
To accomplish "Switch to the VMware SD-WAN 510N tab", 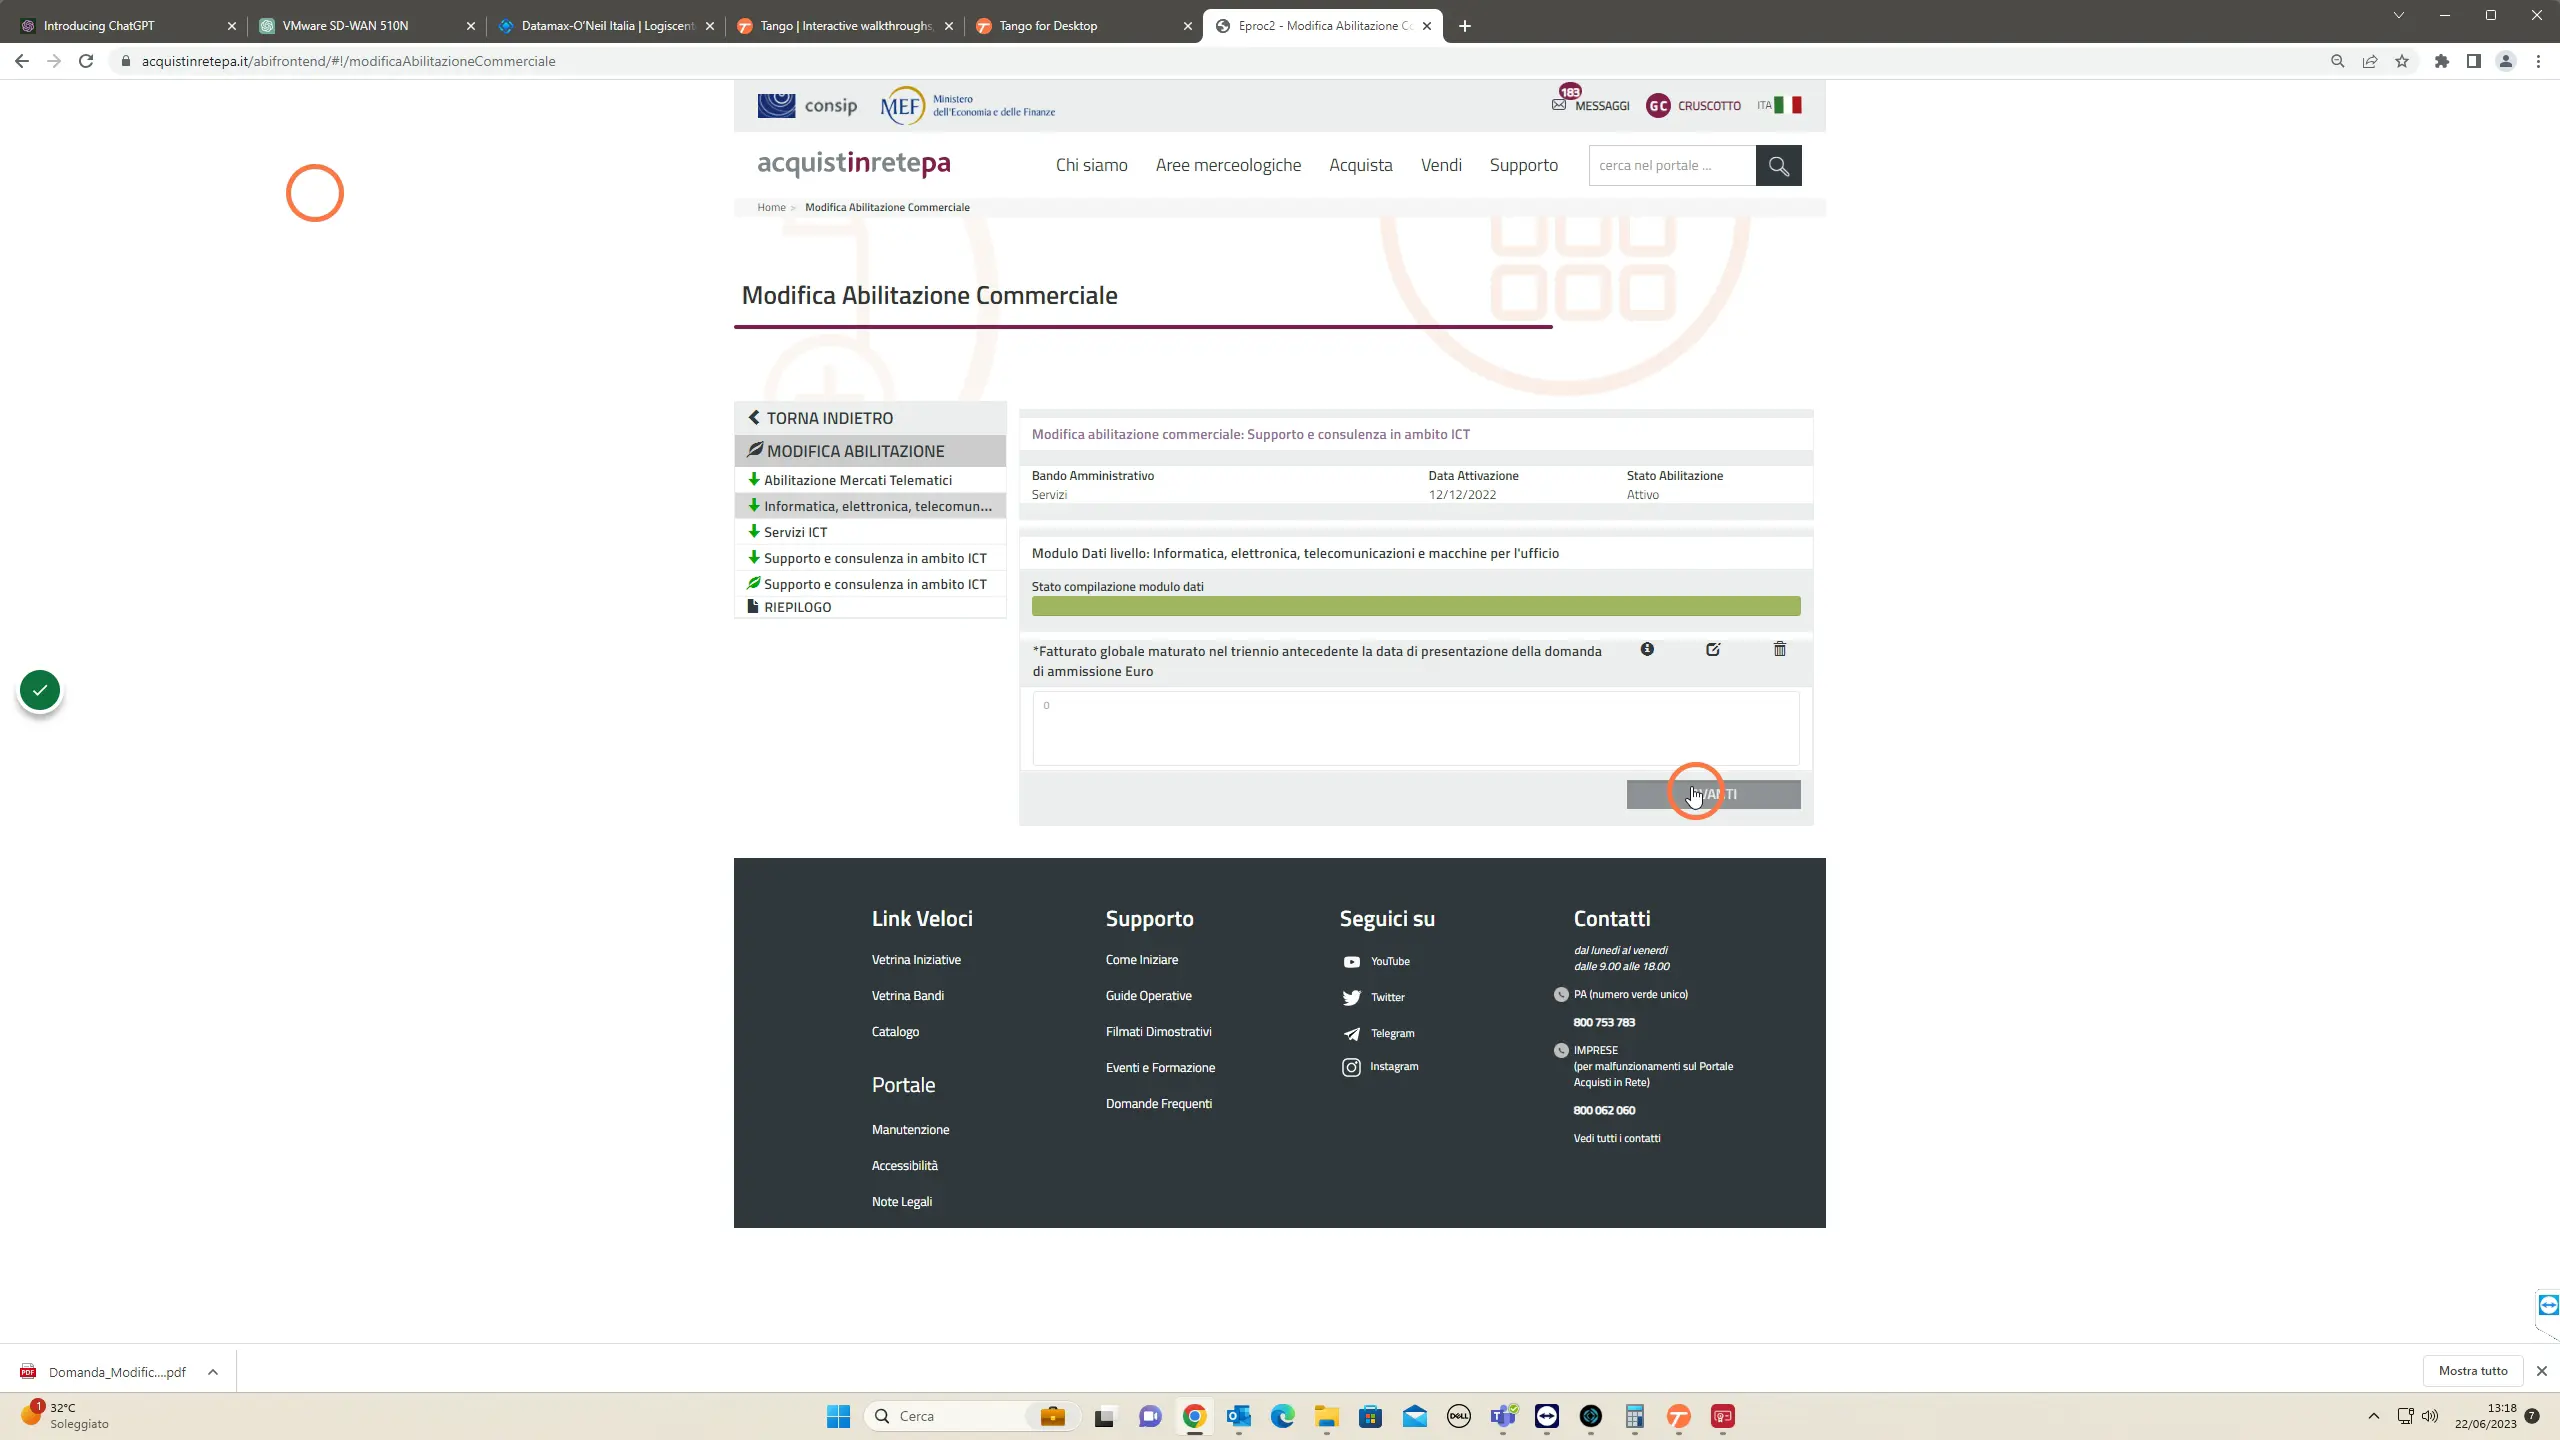I will [366, 26].
